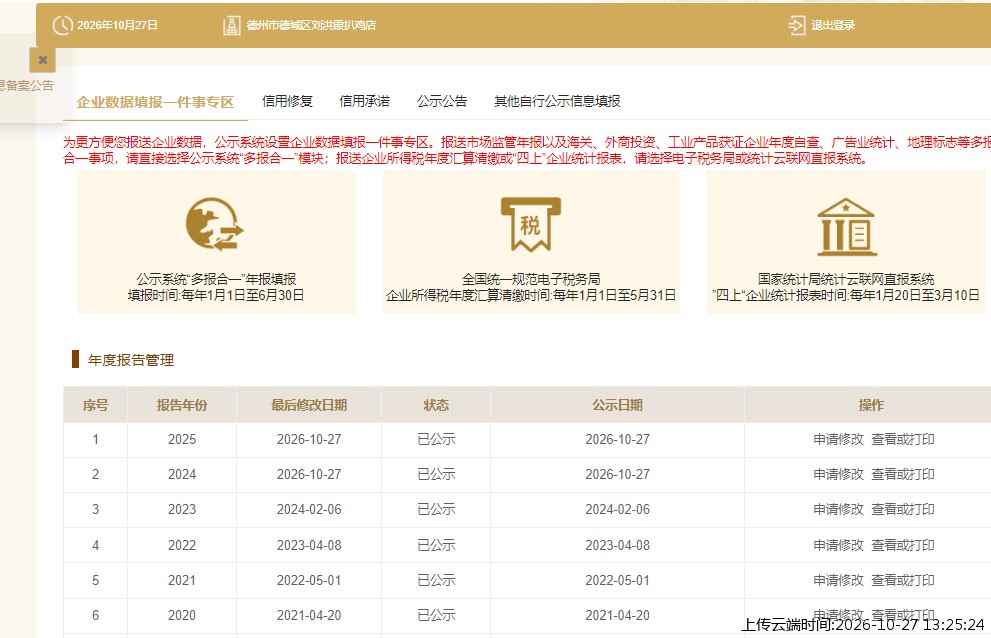This screenshot has height=638, width=991.
Task: Click 查看或打印 for the 2024 report
Action: coord(903,474)
